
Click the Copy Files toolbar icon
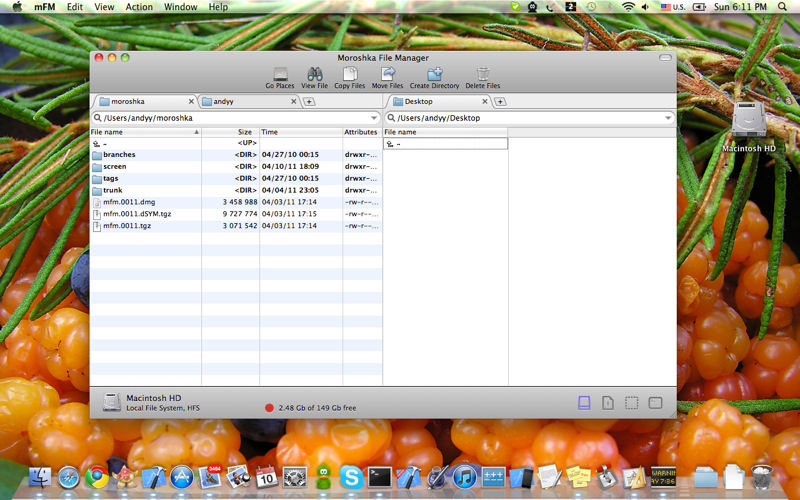click(x=349, y=75)
